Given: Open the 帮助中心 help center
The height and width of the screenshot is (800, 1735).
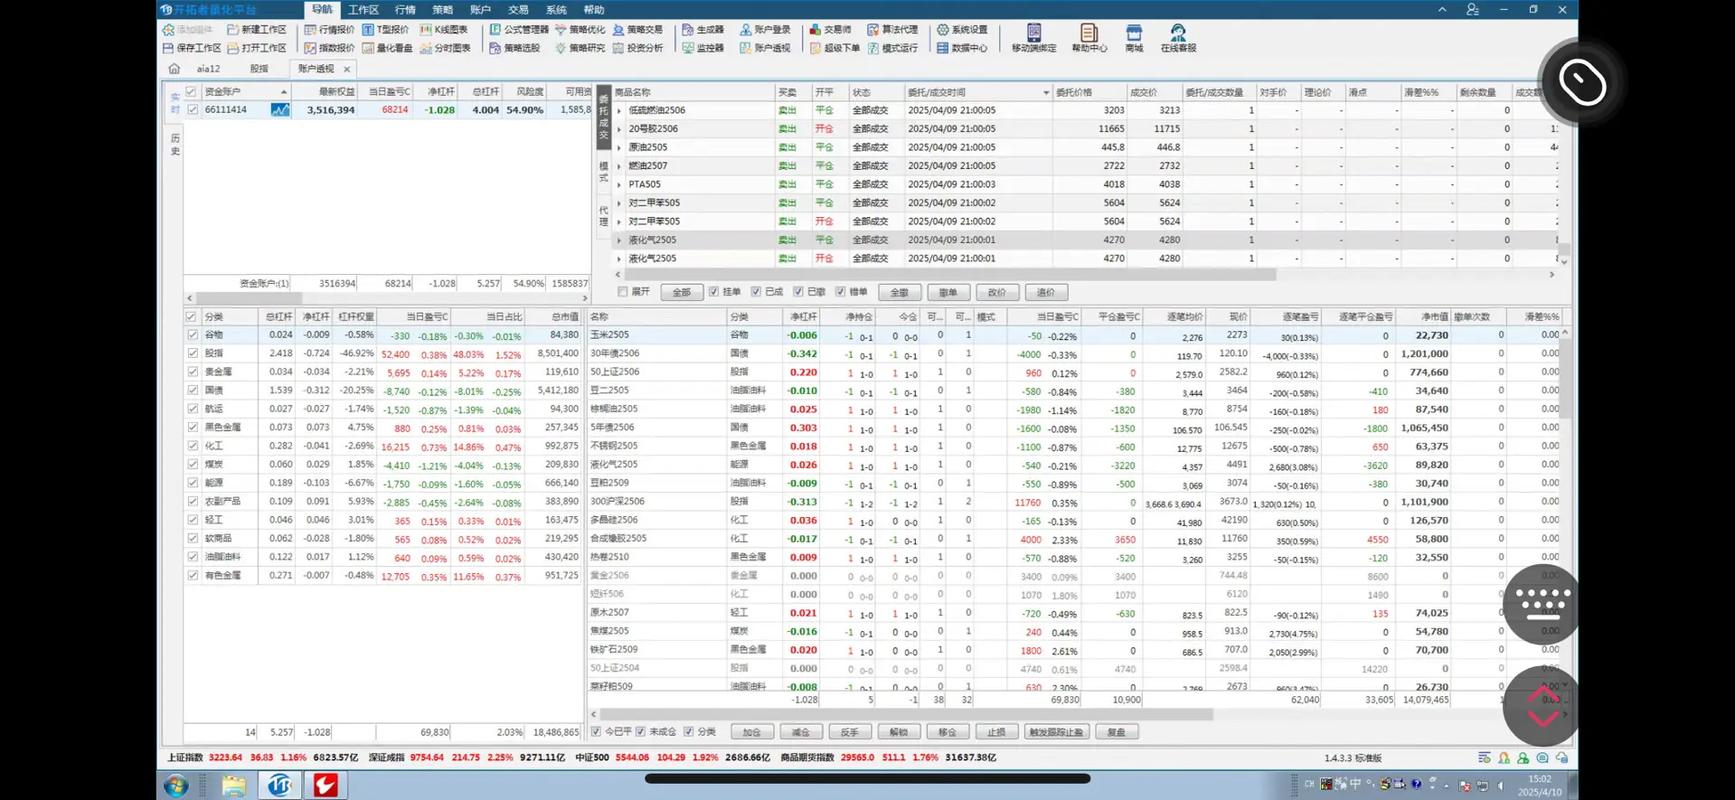Looking at the screenshot, I should tap(1088, 38).
